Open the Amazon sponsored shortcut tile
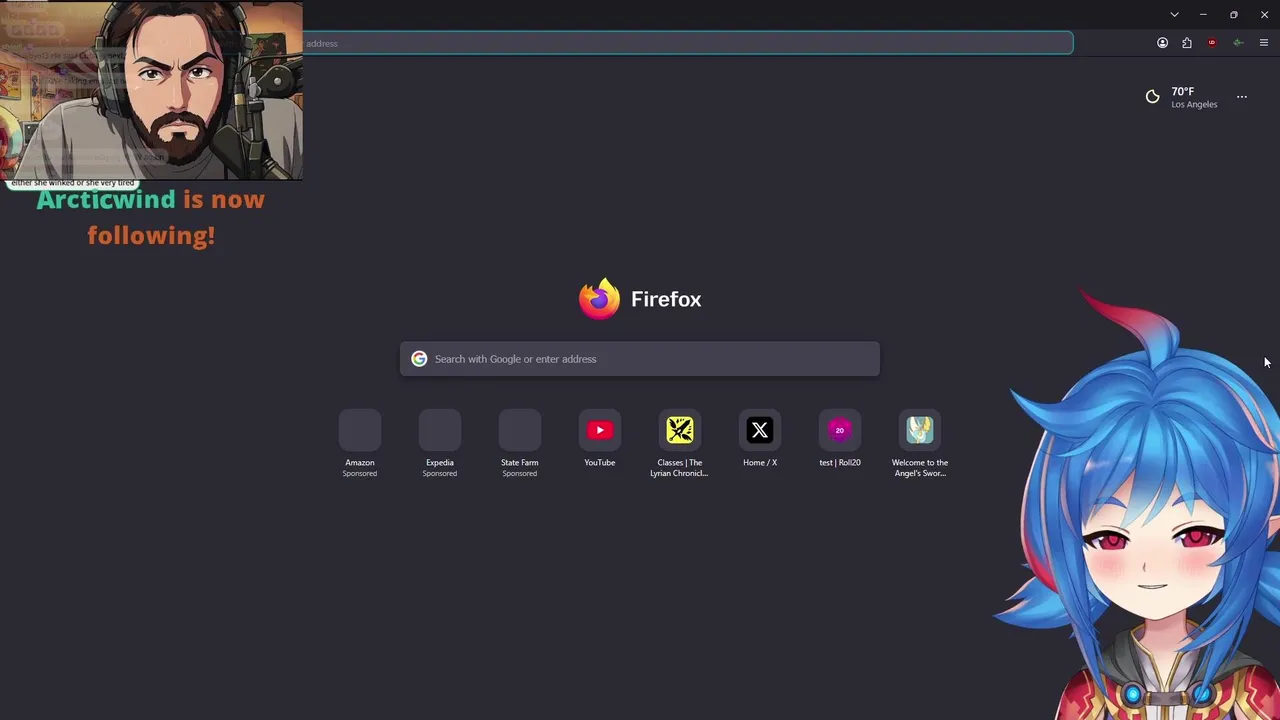Viewport: 1280px width, 720px height. [360, 430]
